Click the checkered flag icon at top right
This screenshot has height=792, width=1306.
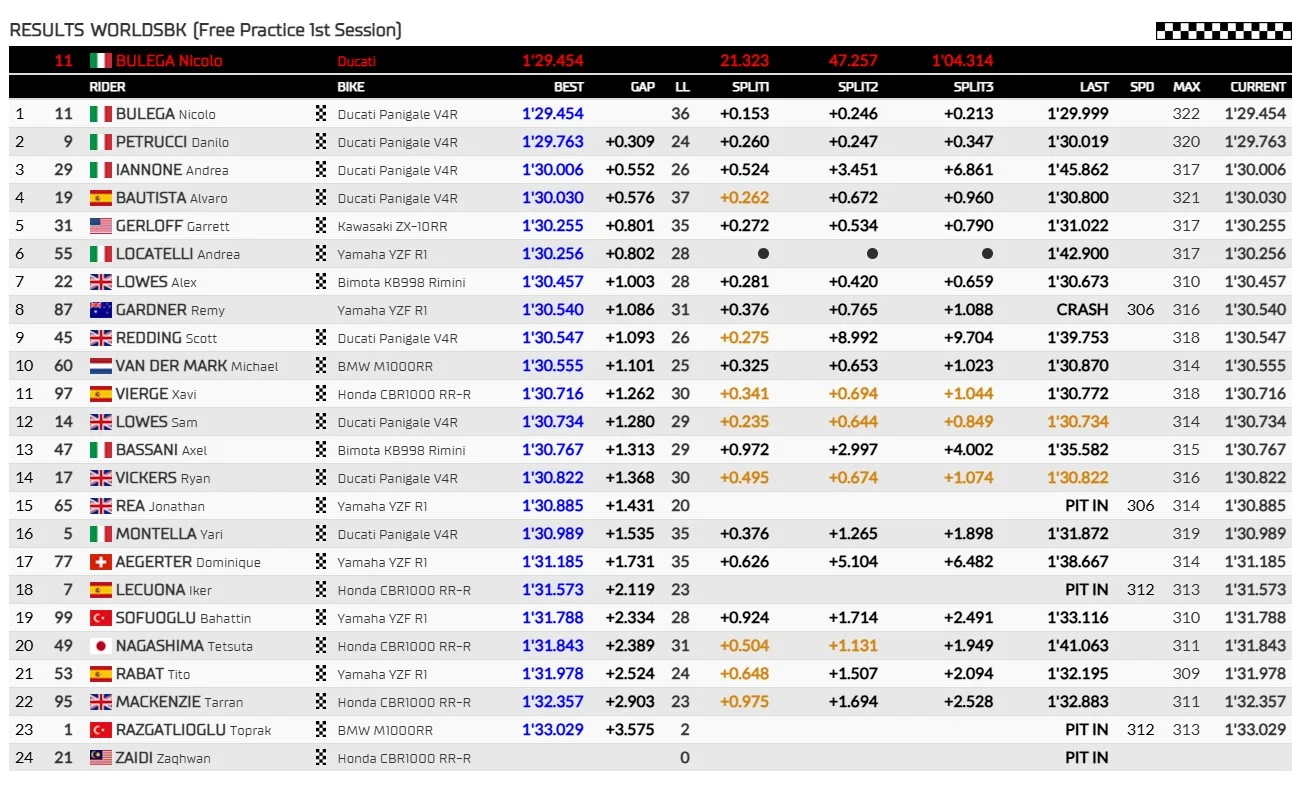pos(1223,31)
